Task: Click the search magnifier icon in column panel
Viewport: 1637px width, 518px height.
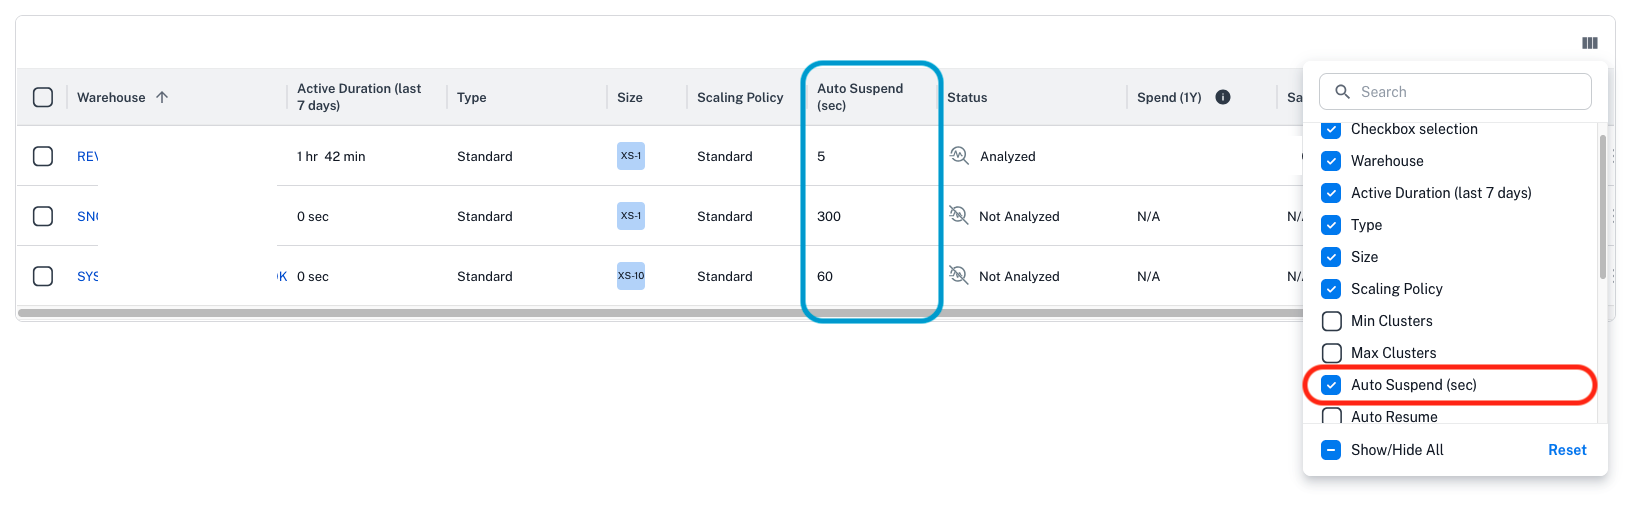Action: pyautogui.click(x=1342, y=92)
